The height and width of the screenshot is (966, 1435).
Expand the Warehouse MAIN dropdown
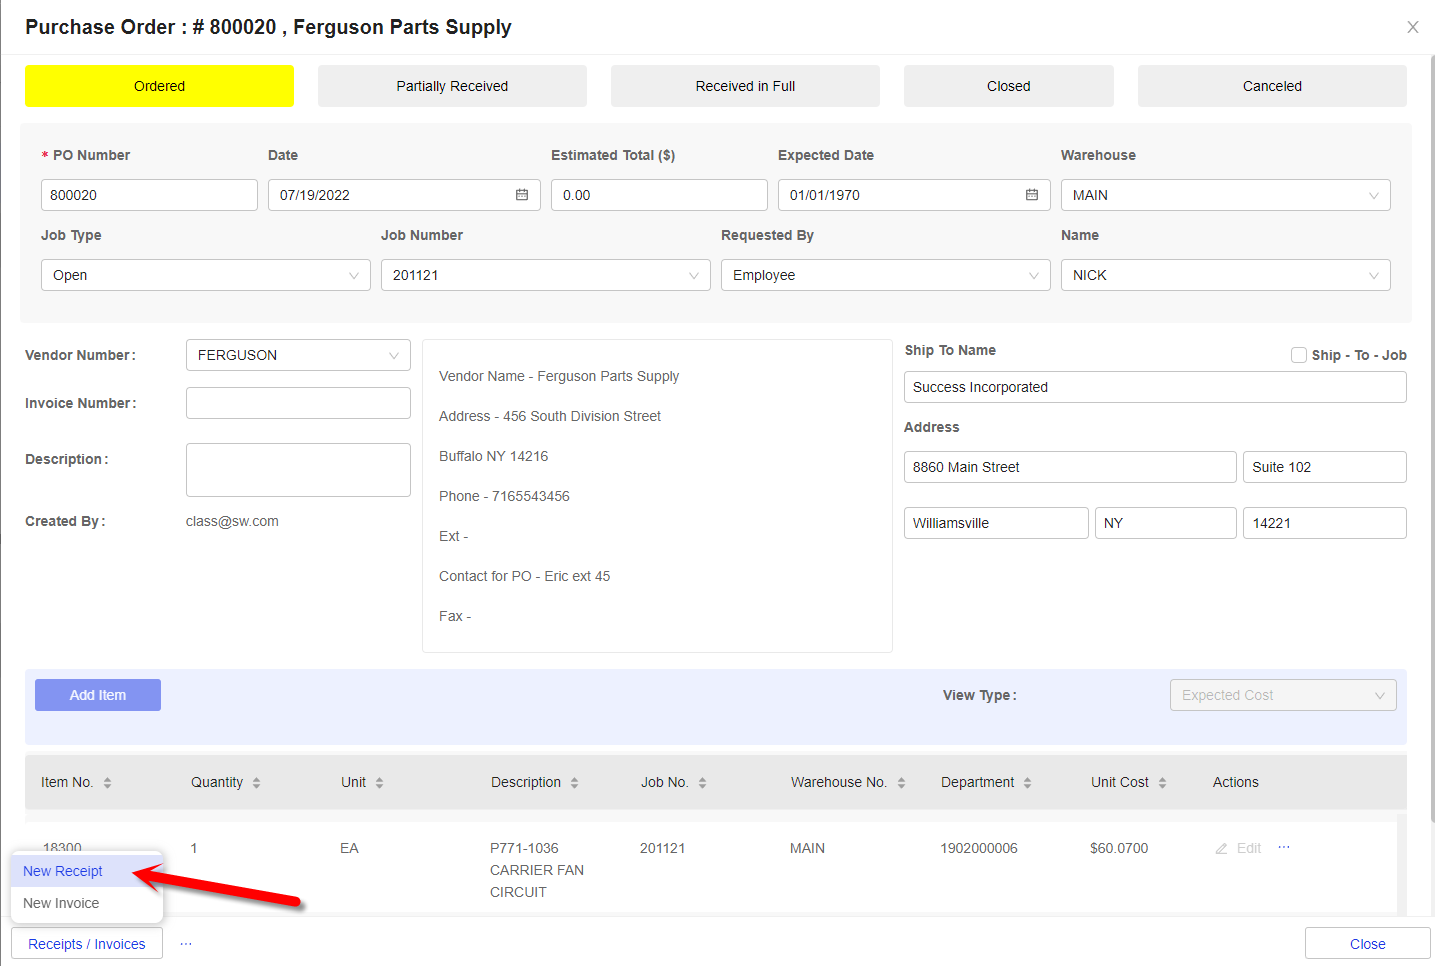[x=1226, y=195]
